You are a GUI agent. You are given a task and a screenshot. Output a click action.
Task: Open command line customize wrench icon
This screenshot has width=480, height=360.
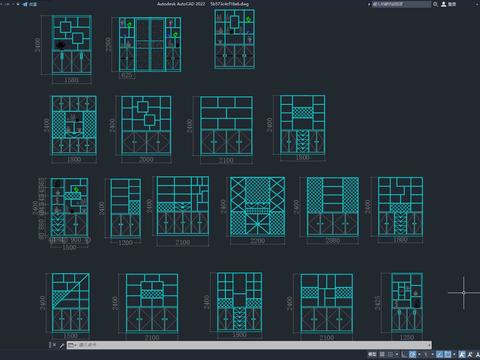(62, 345)
